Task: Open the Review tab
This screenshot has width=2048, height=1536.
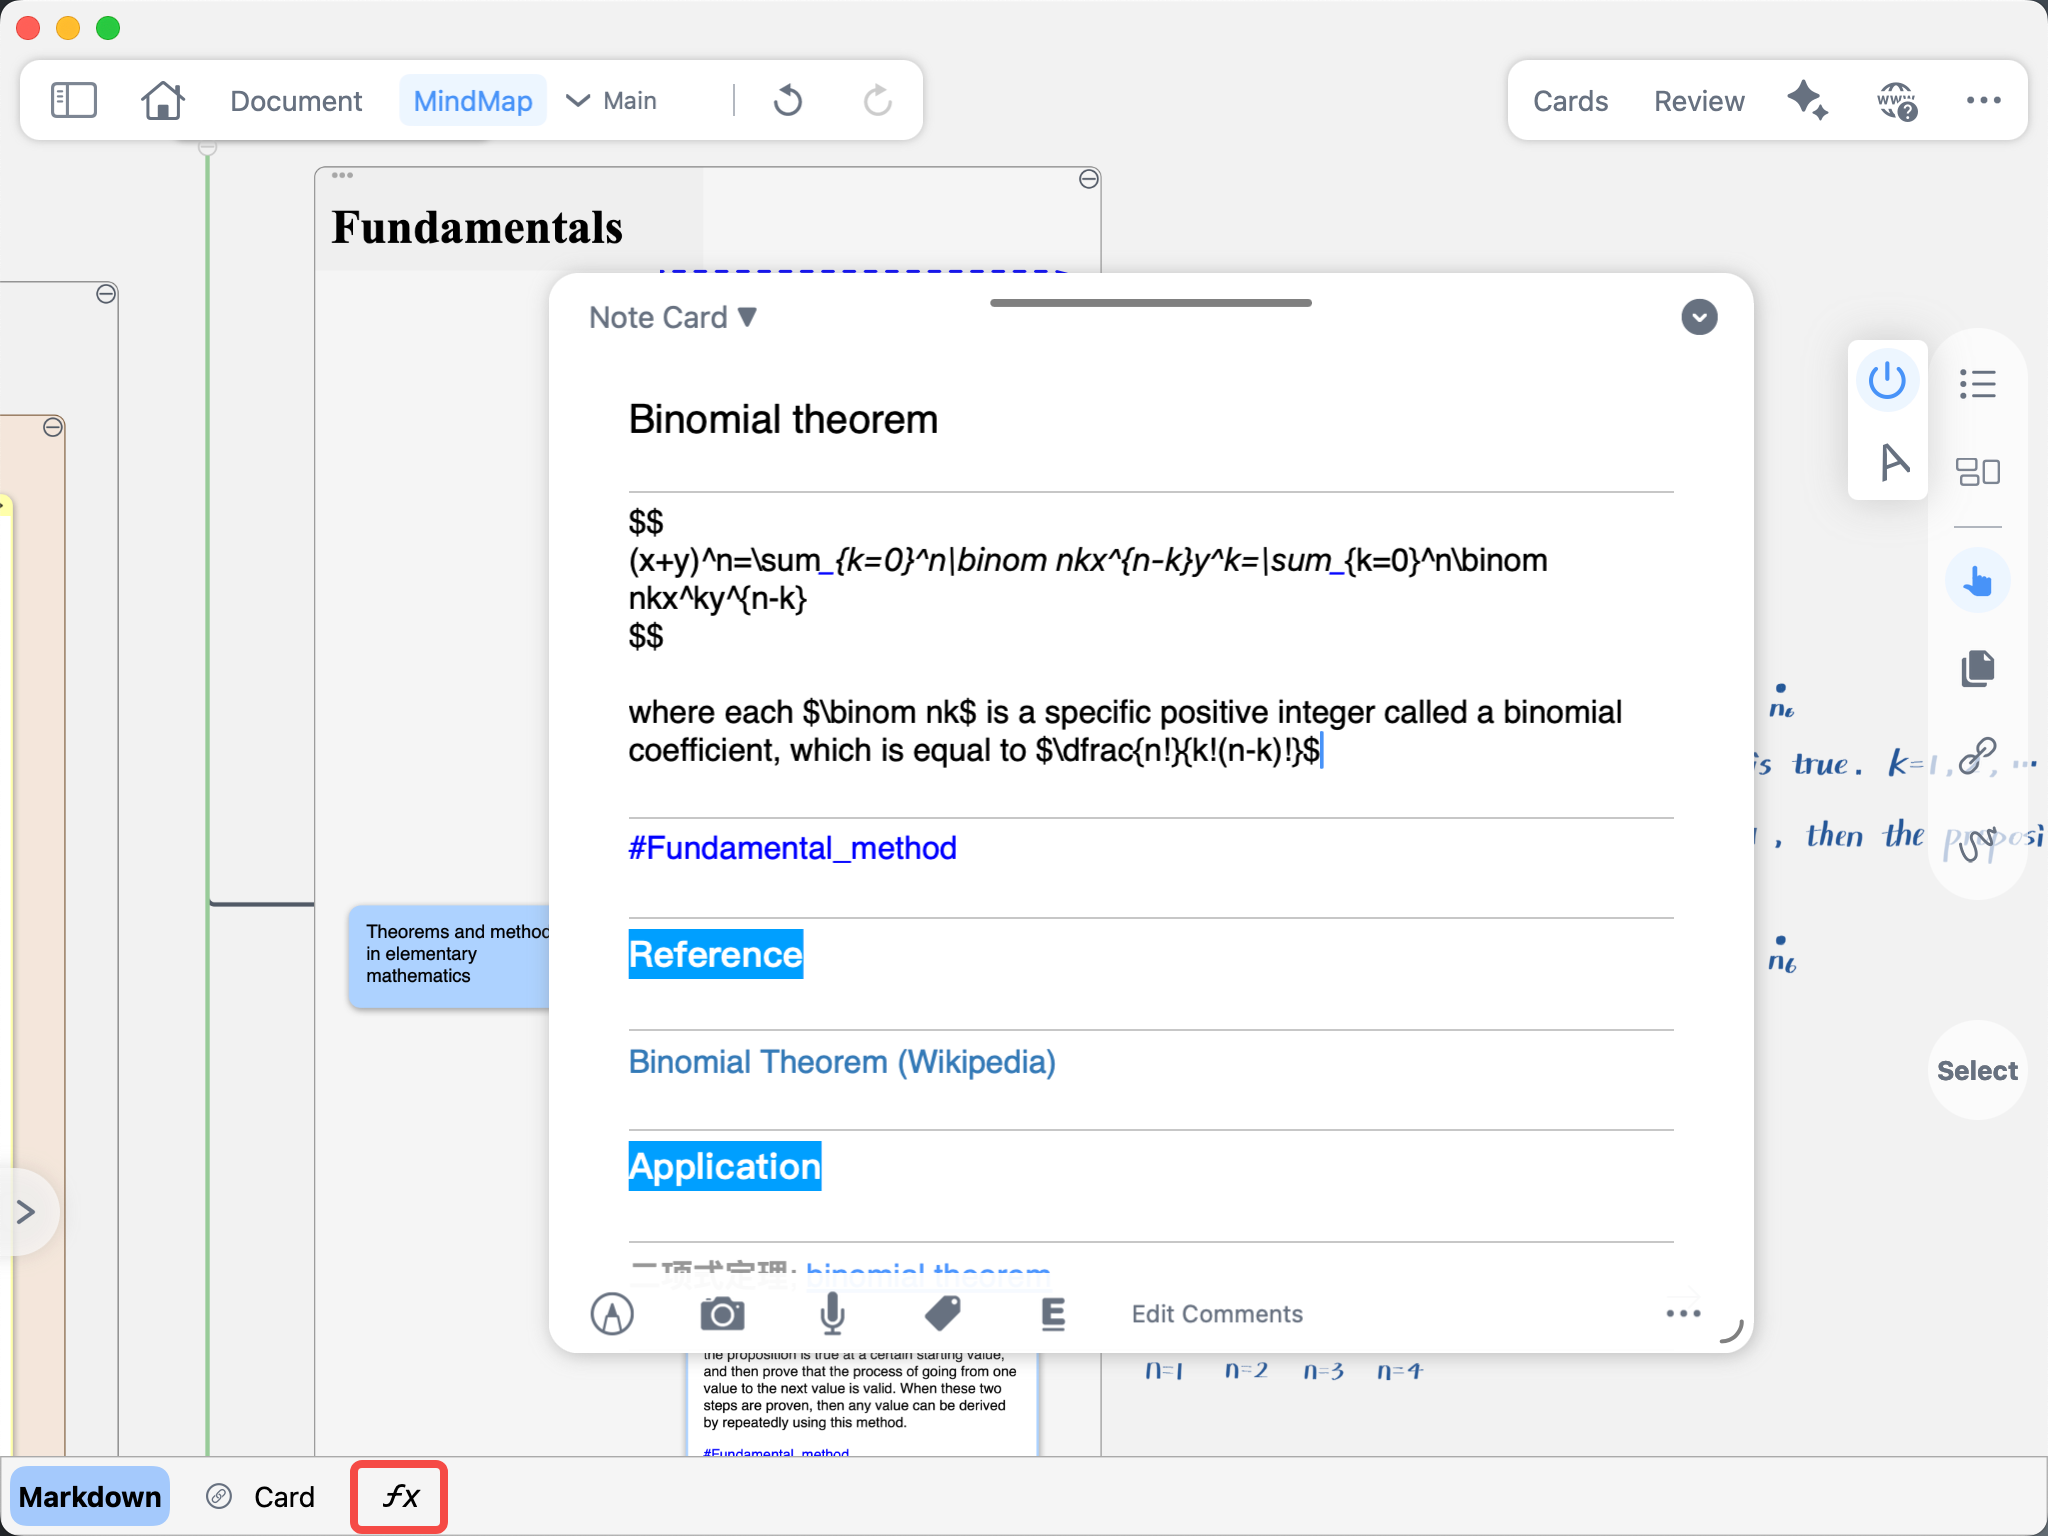Action: pos(1699,101)
